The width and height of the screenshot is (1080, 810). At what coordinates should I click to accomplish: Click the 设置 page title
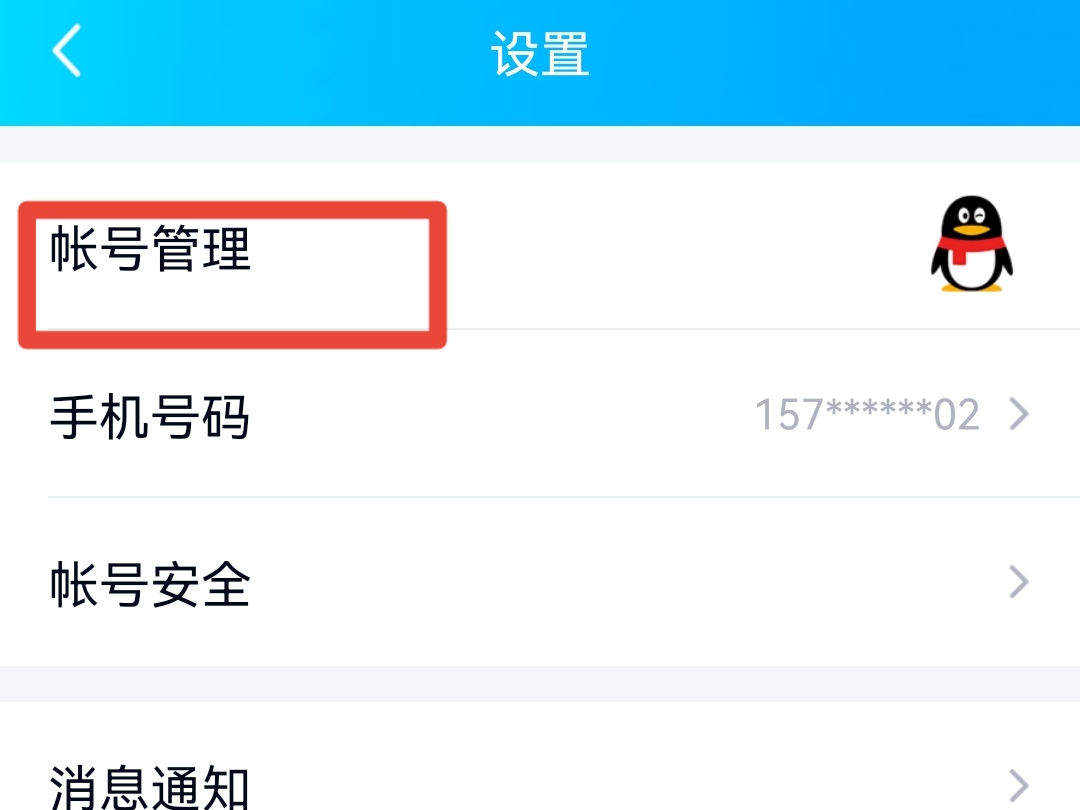coord(540,53)
